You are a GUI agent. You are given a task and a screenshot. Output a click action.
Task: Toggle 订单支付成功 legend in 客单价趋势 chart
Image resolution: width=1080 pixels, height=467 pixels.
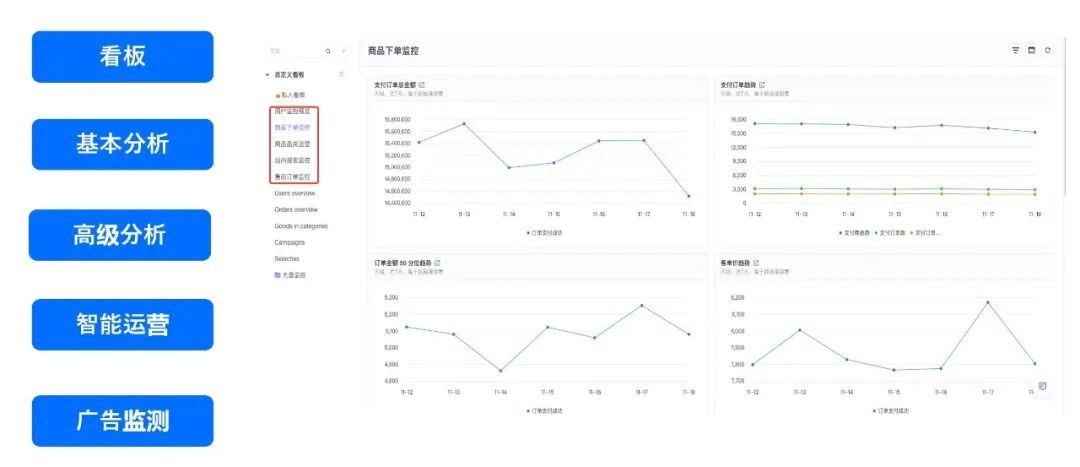pyautogui.click(x=891, y=411)
